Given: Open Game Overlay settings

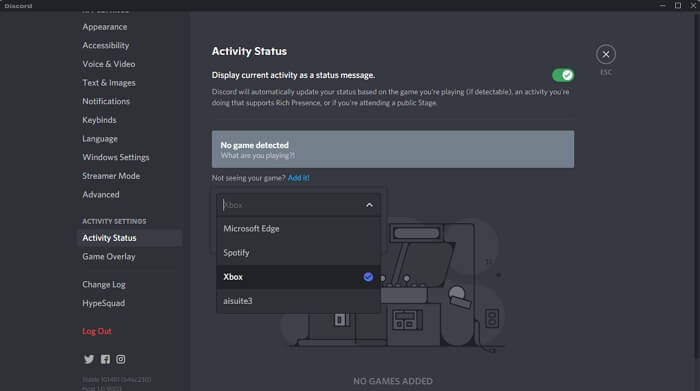Looking at the screenshot, I should 108,257.
